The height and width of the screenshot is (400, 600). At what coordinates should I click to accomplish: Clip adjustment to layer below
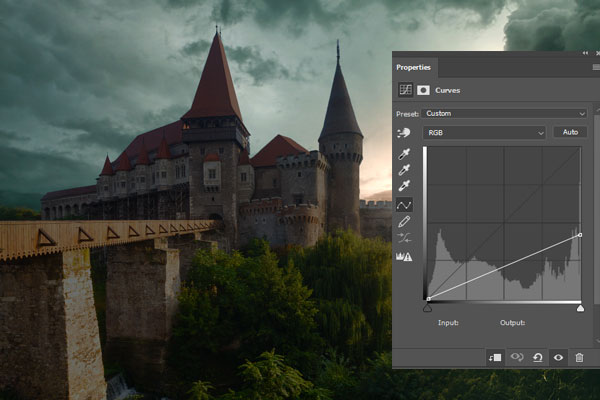(x=495, y=358)
